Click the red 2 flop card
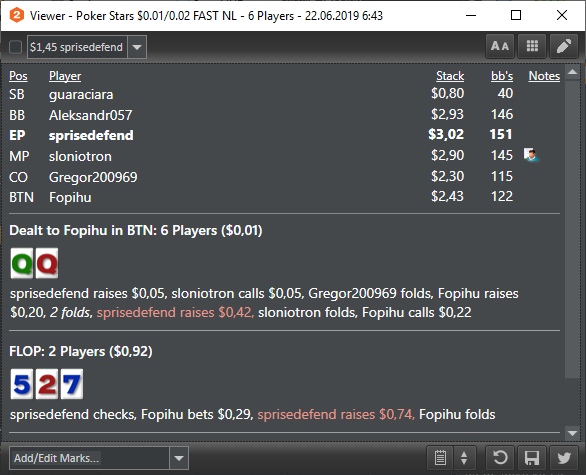Viewport: 586px width, 475px height. click(x=47, y=384)
